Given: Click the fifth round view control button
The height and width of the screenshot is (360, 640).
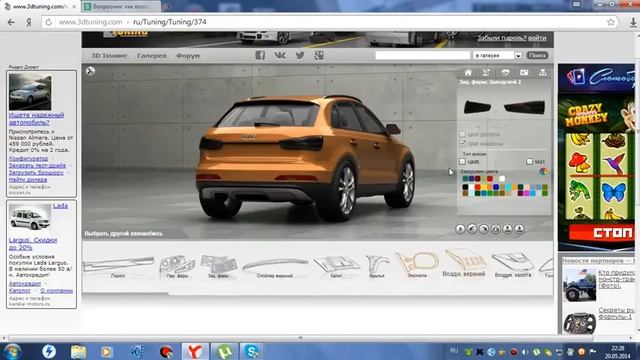Looking at the screenshot, I should click(x=507, y=229).
